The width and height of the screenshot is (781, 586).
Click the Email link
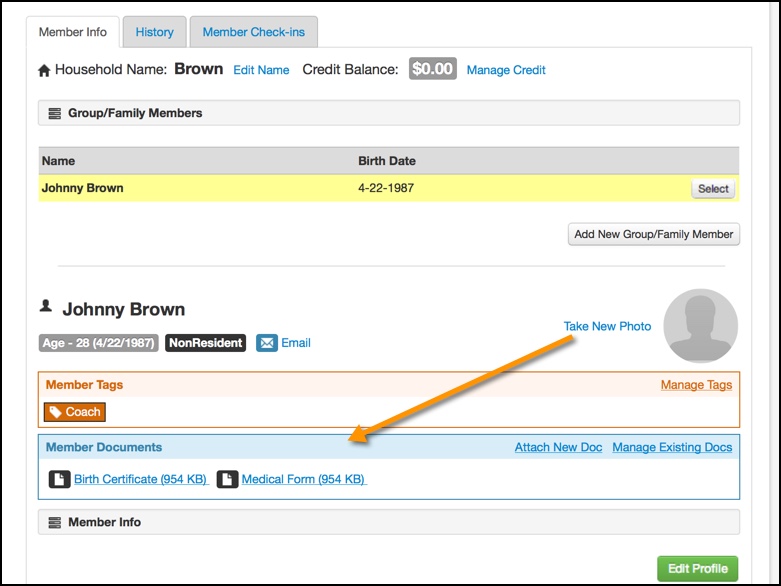tap(296, 343)
